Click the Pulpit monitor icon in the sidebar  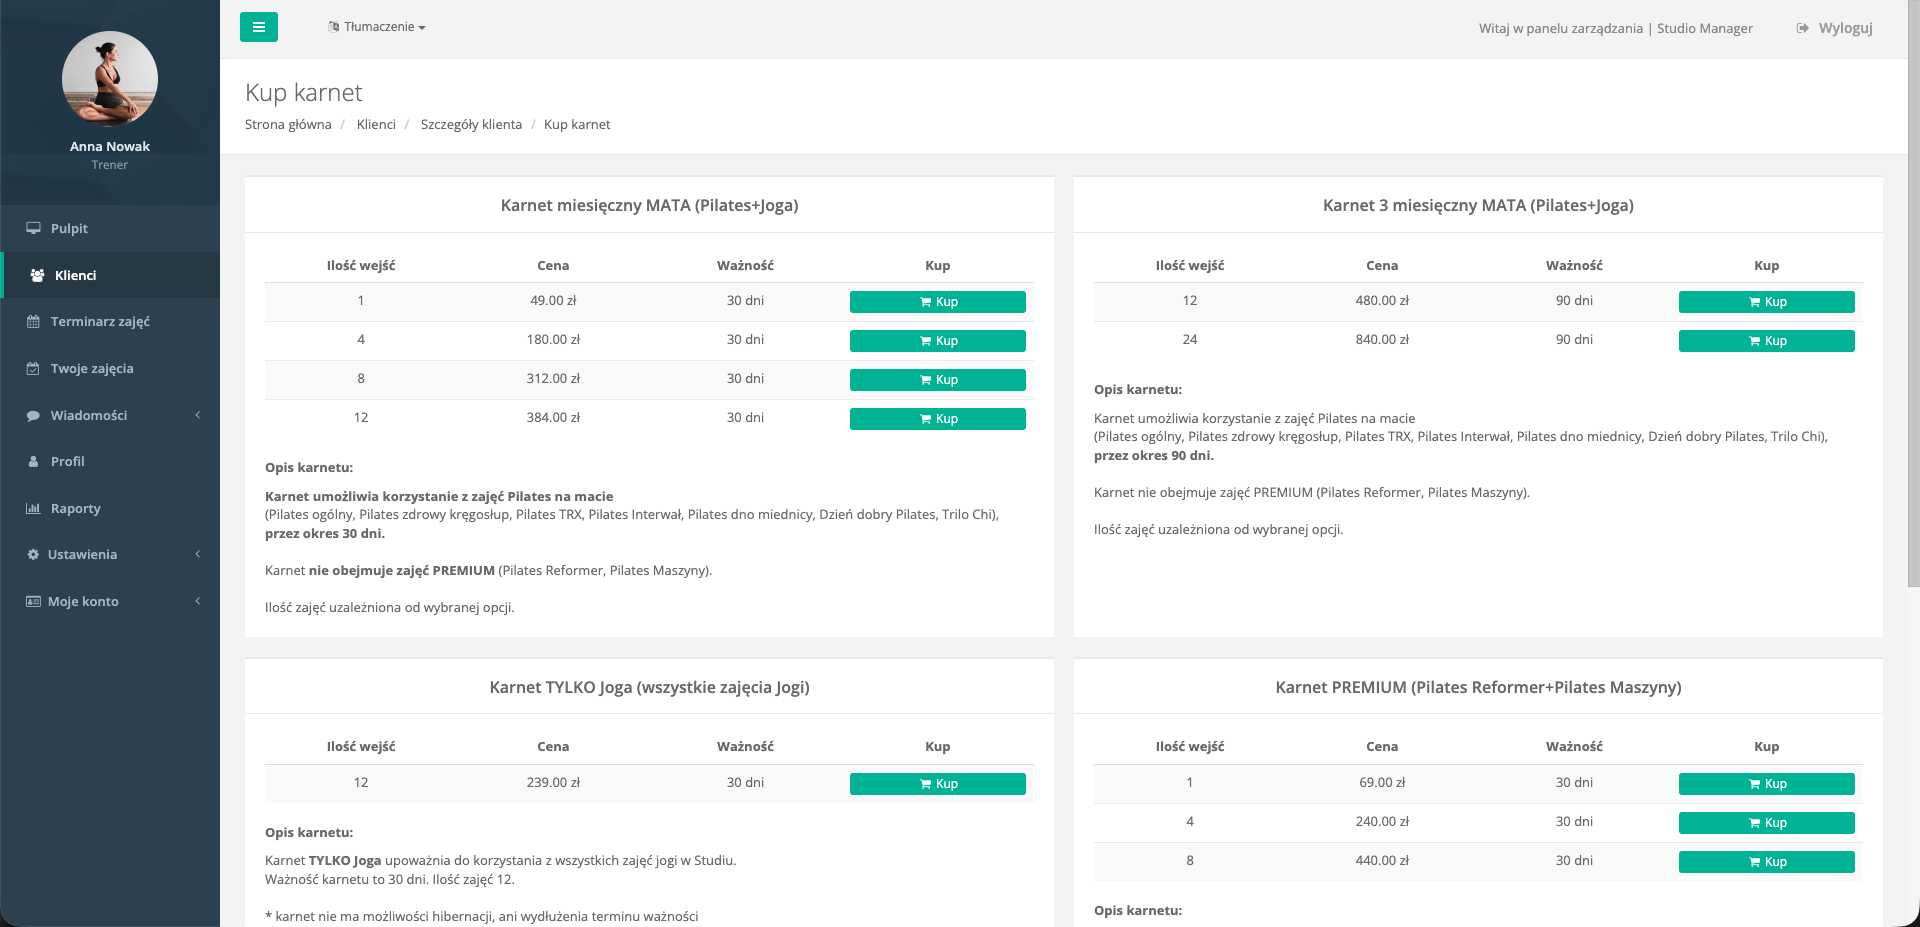pyautogui.click(x=33, y=228)
